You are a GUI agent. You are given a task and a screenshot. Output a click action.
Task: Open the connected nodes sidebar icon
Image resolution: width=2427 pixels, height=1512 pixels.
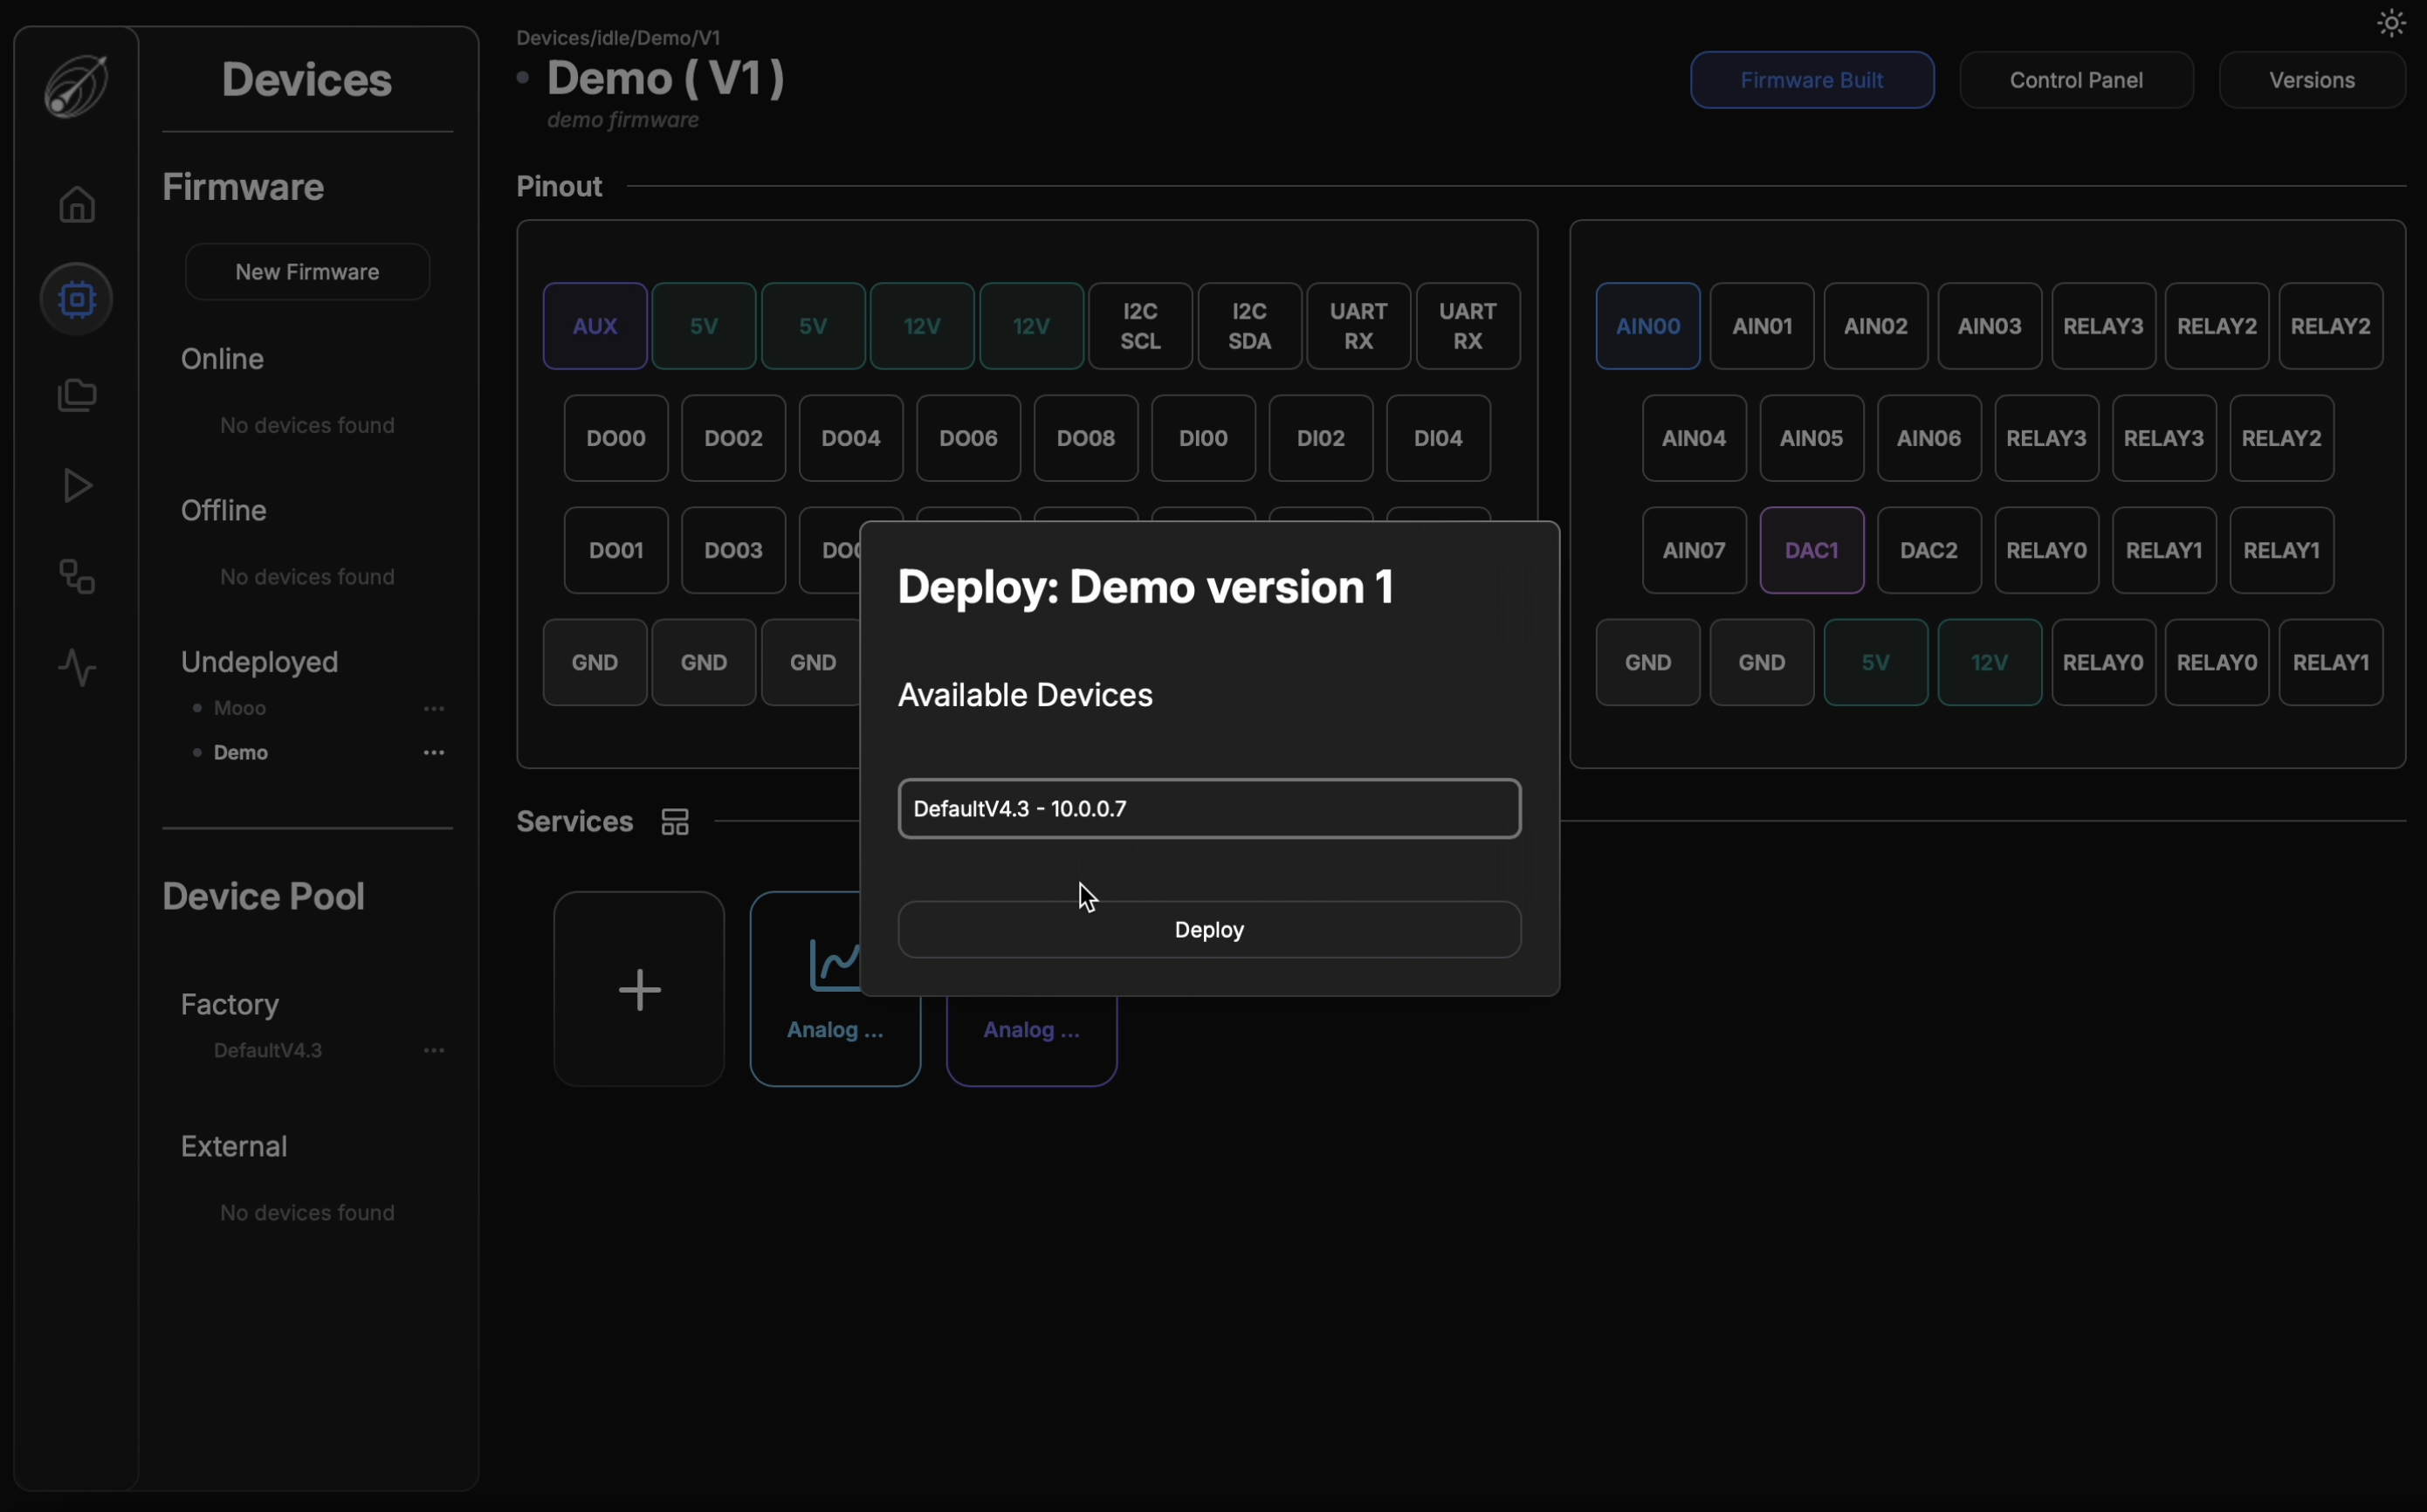point(77,577)
